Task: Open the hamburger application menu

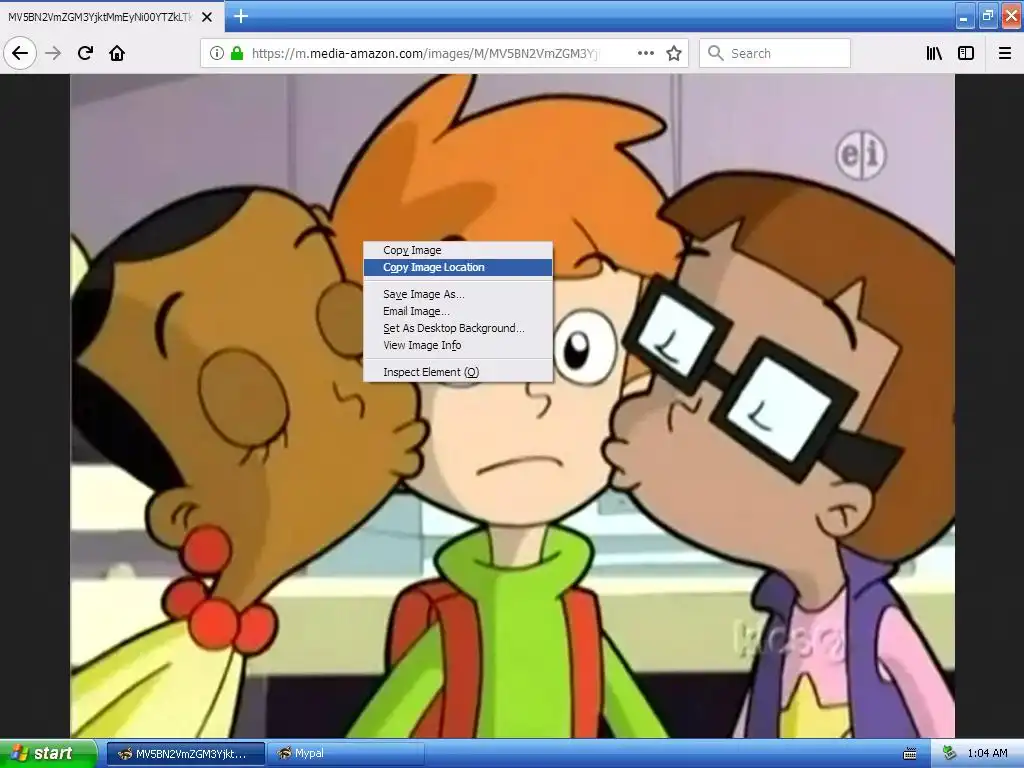Action: [1005, 53]
